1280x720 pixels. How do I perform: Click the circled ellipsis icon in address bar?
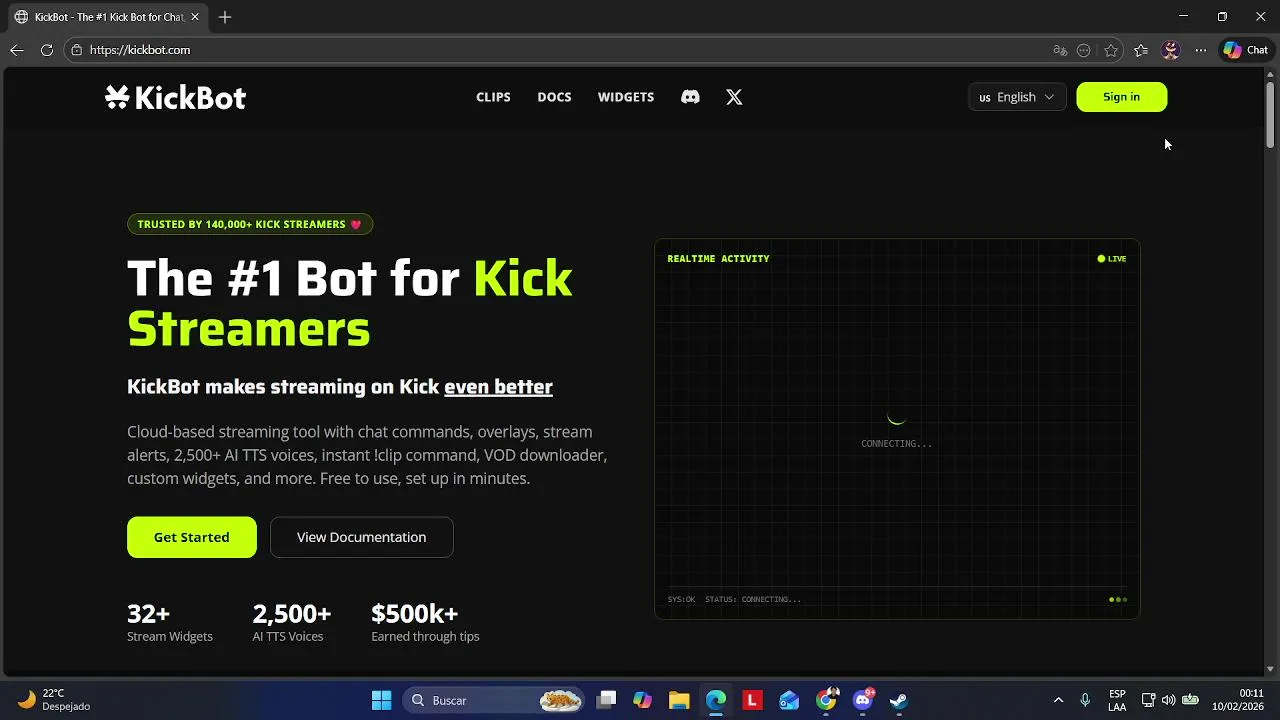(x=1084, y=50)
